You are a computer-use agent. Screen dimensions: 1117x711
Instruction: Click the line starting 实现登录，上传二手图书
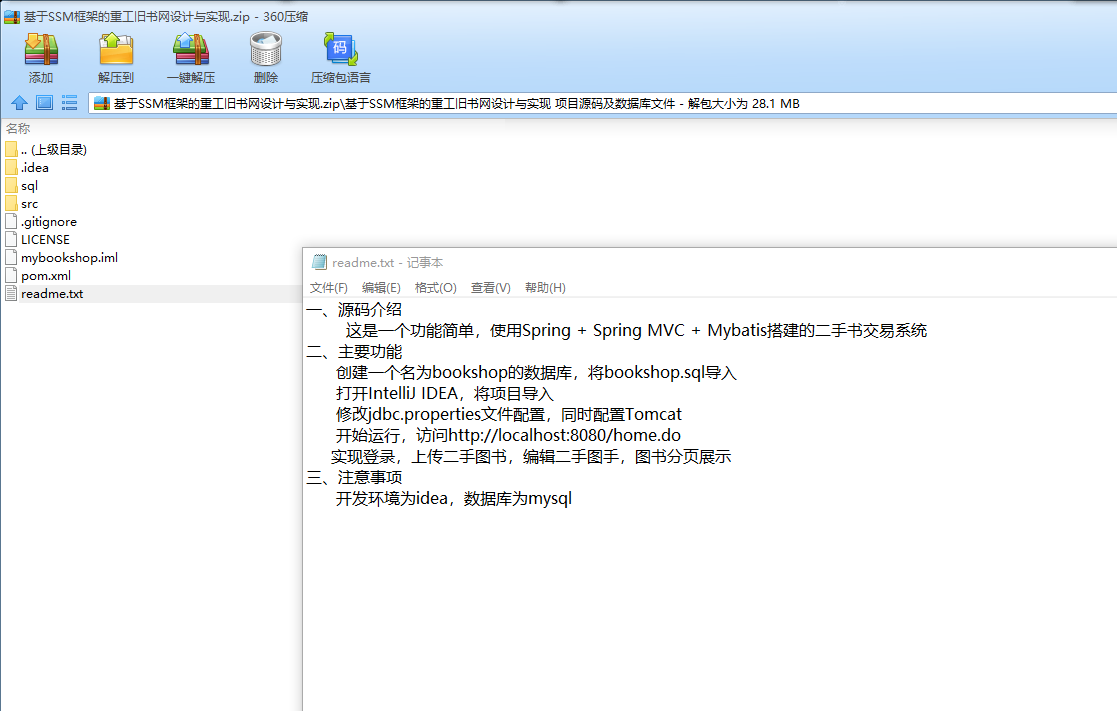pyautogui.click(x=531, y=457)
